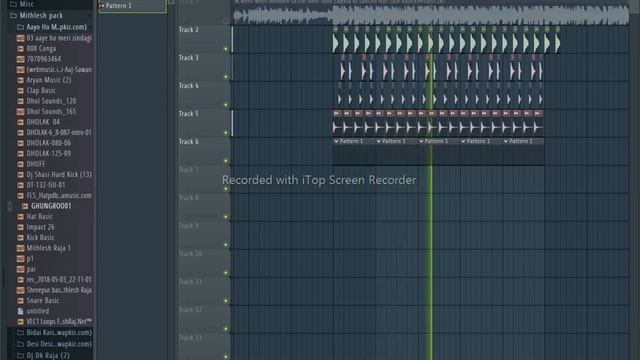Image resolution: width=640 pixels, height=360 pixels.
Task: Select the Track 4 label header
Action: (189, 86)
